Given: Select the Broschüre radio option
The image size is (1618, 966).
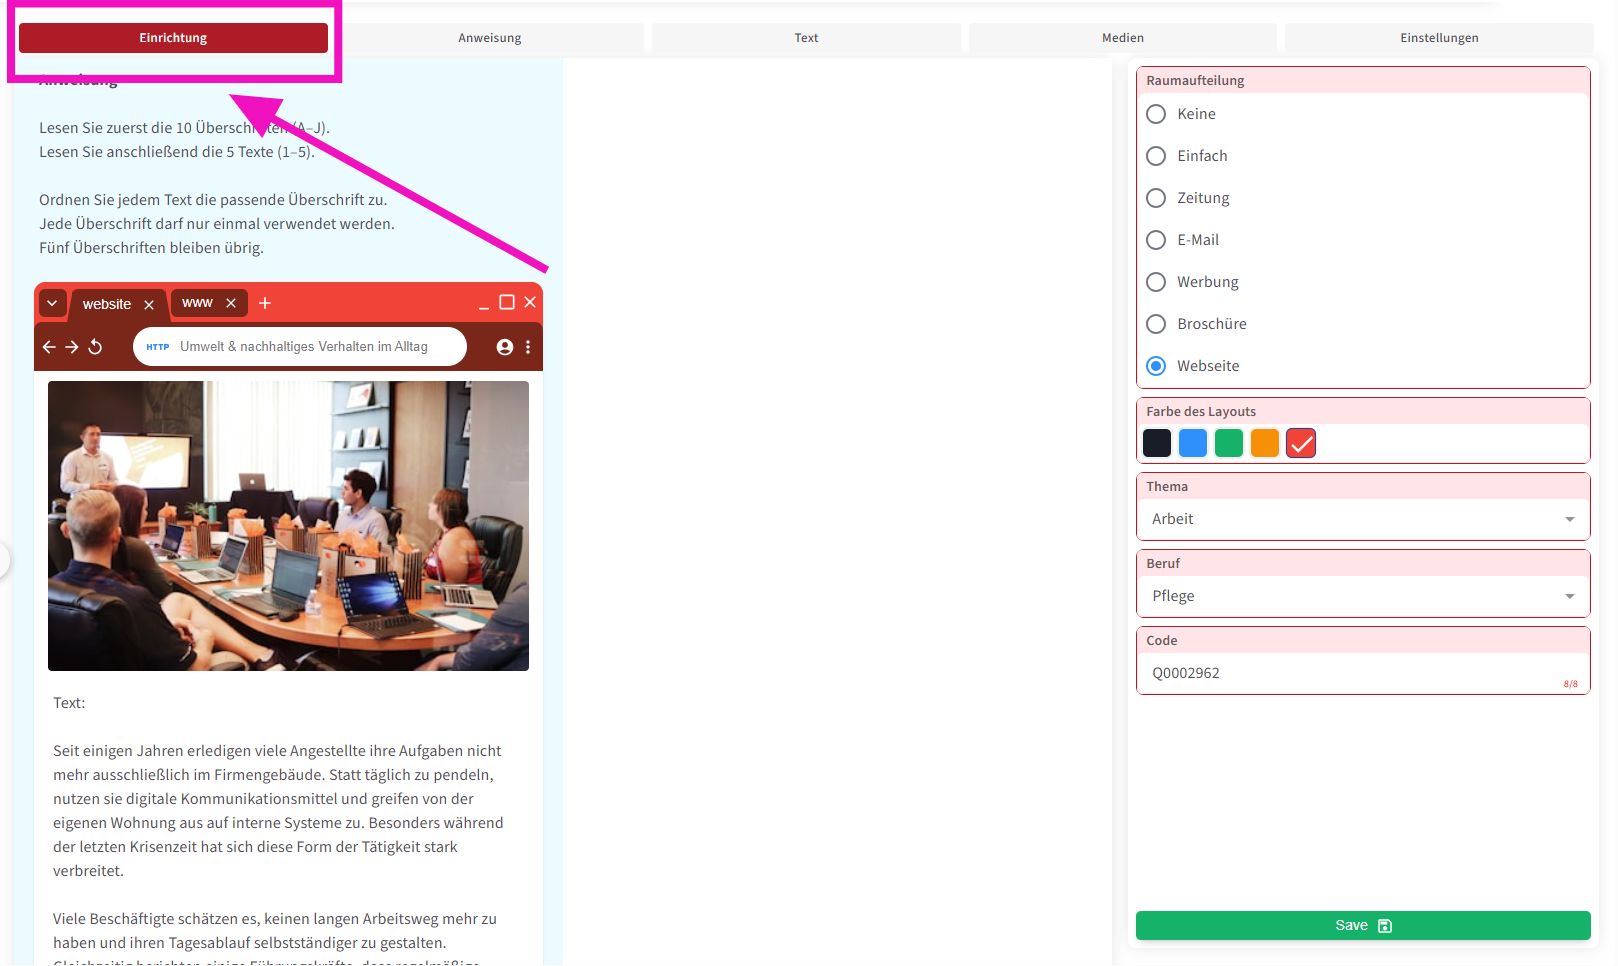Looking at the screenshot, I should coord(1156,324).
